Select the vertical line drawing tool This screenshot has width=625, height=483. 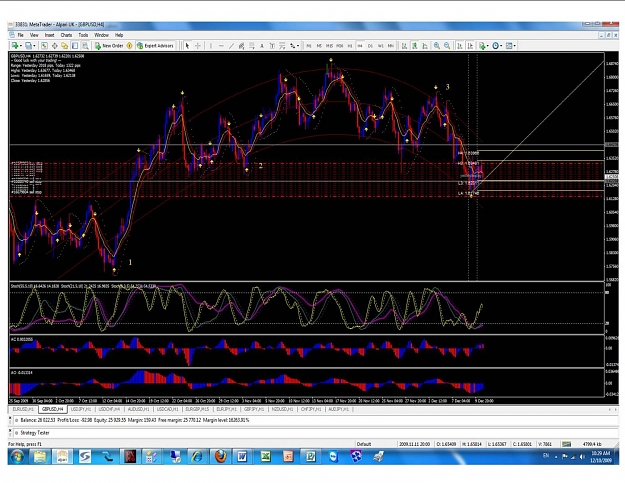click(x=210, y=46)
